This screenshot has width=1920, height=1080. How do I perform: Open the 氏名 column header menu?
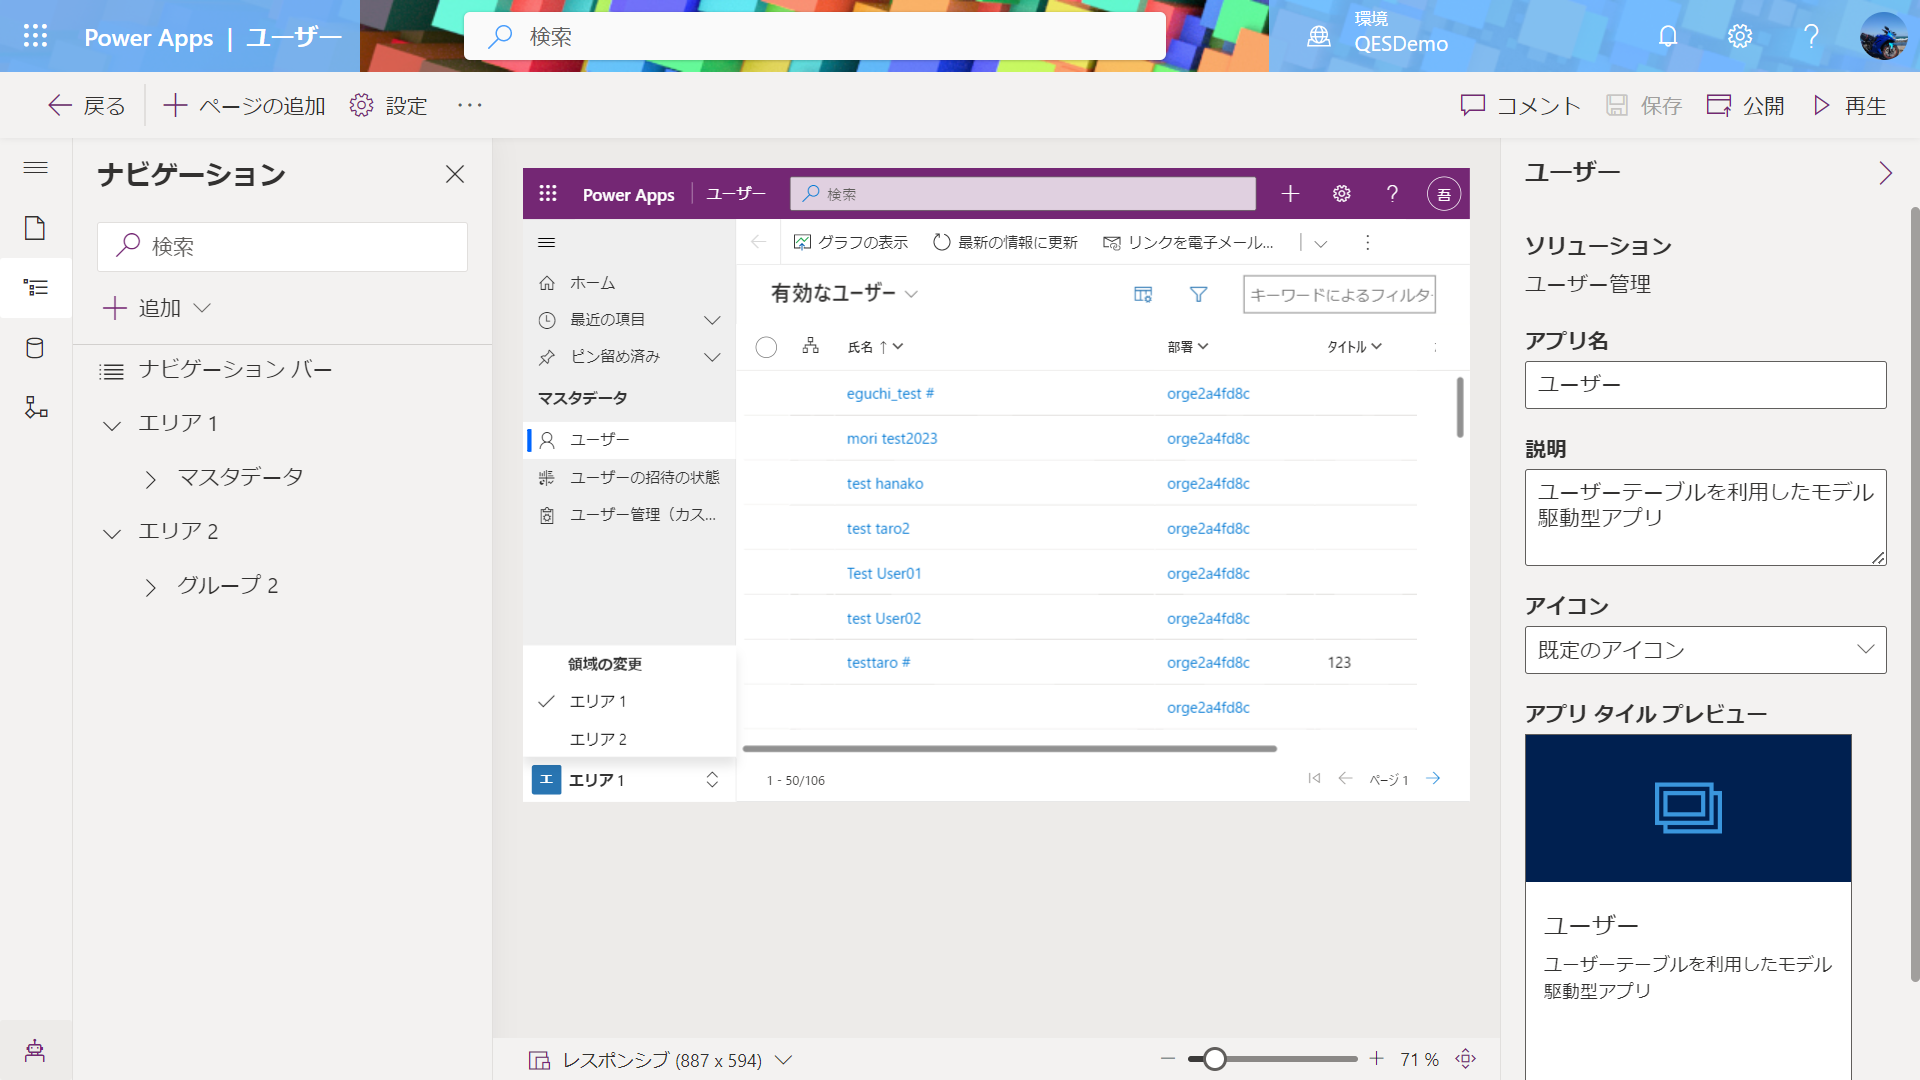click(875, 347)
